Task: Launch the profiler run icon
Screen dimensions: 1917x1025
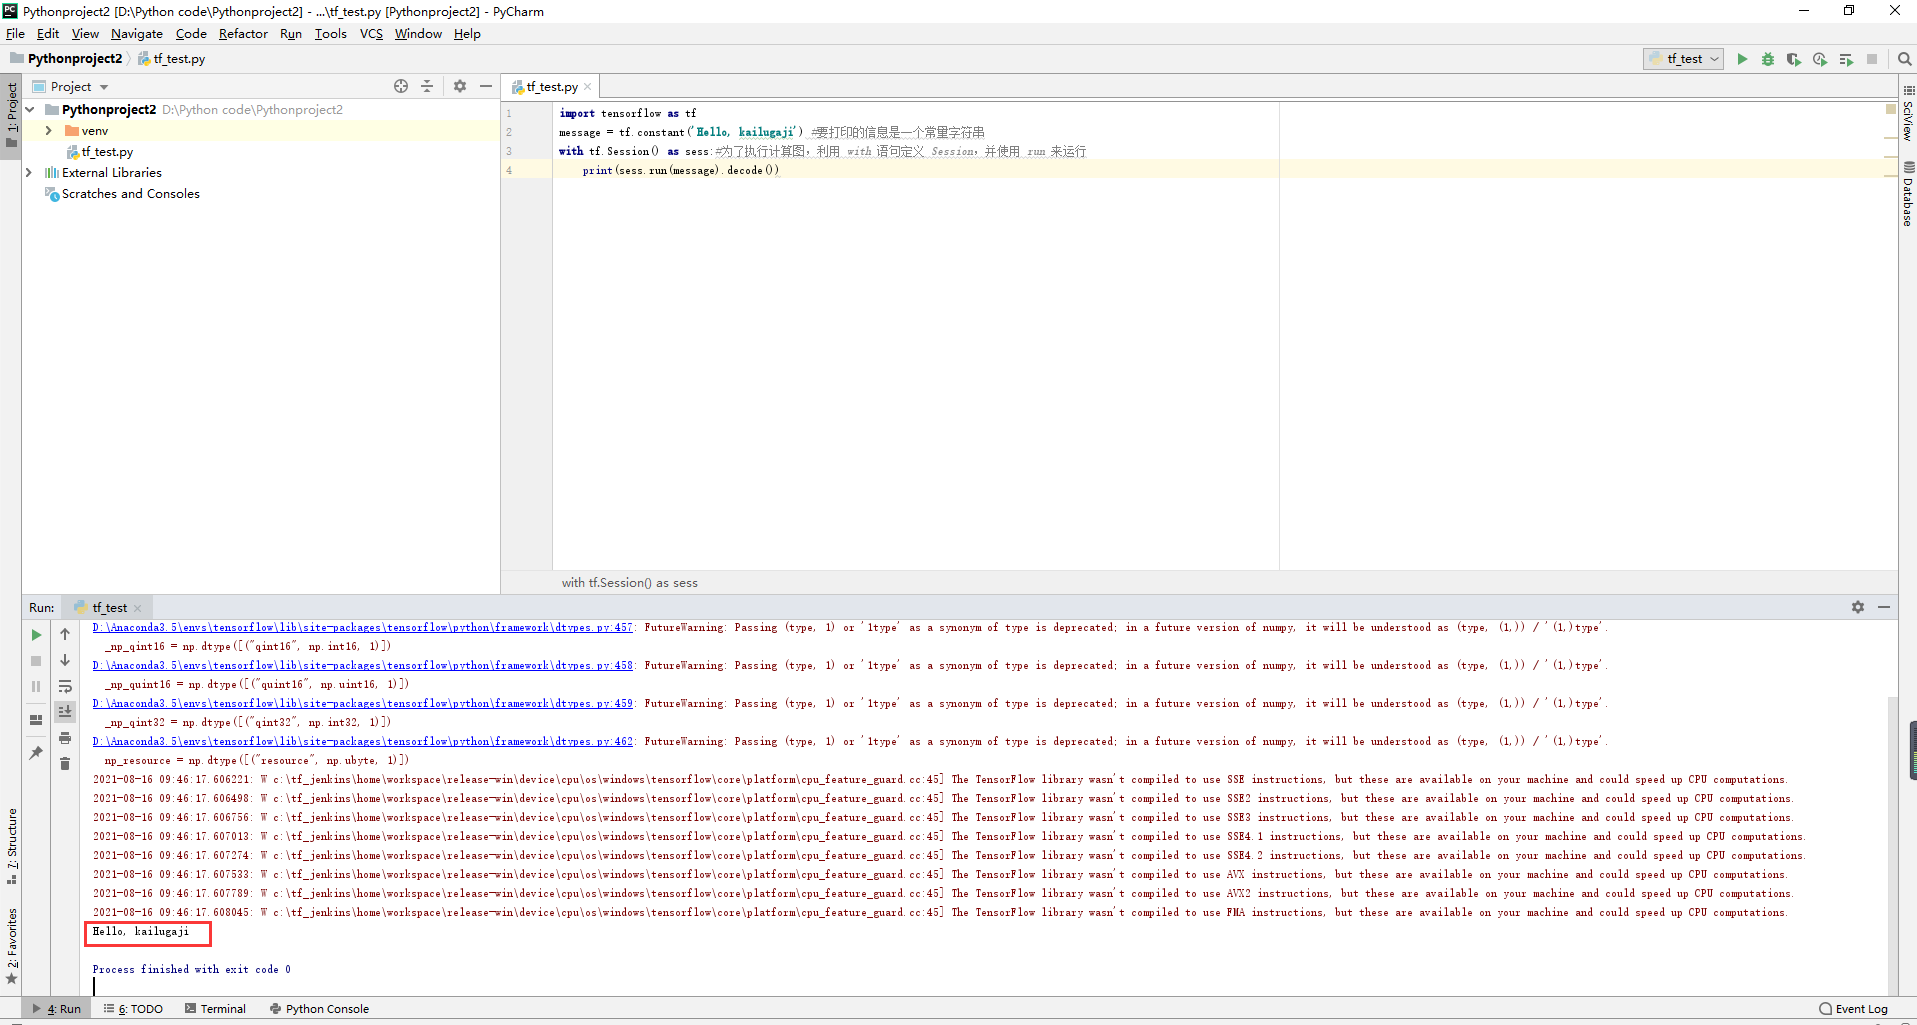Action: point(1820,59)
